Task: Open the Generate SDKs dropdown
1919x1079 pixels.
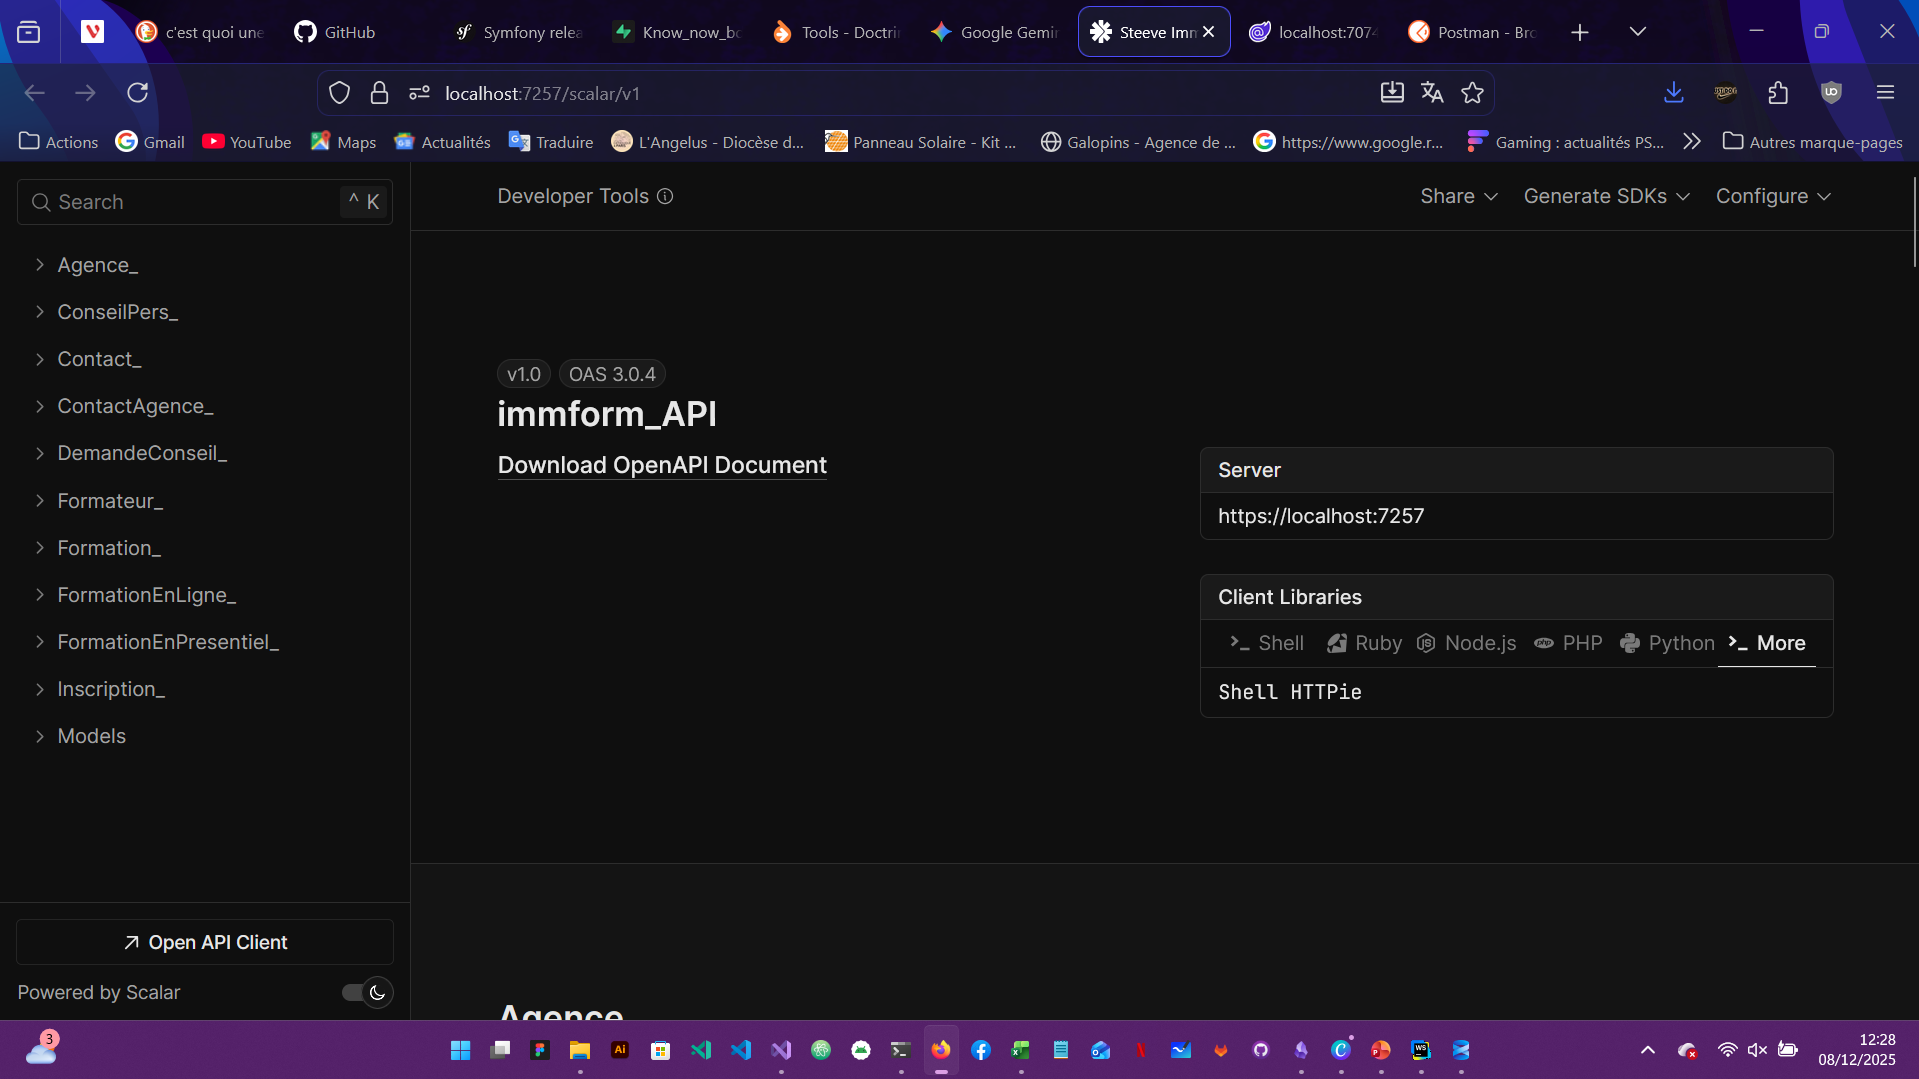Action: coord(1606,197)
